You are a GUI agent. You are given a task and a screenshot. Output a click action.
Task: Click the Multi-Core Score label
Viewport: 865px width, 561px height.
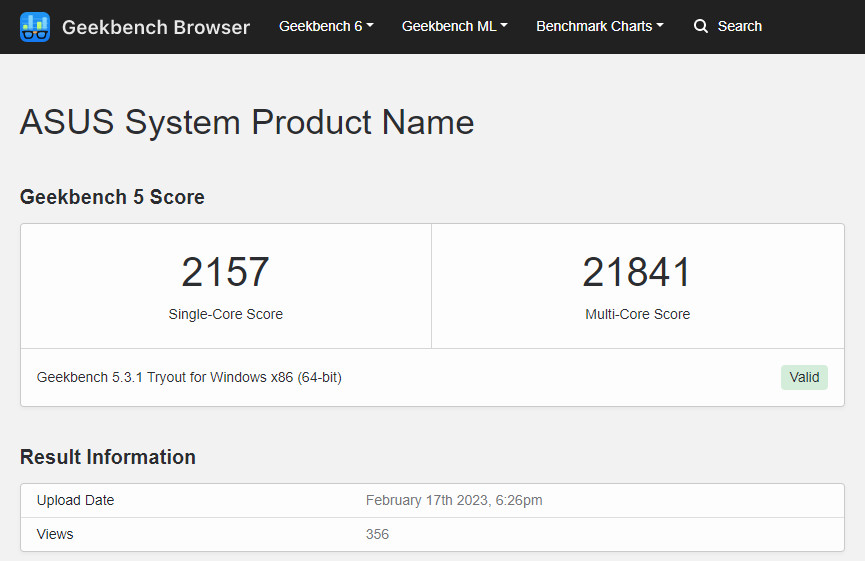pyautogui.click(x=638, y=314)
